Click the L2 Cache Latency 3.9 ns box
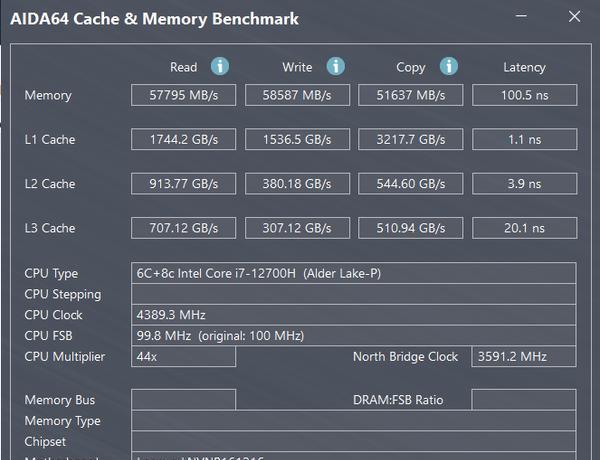This screenshot has height=460, width=600. (525, 184)
